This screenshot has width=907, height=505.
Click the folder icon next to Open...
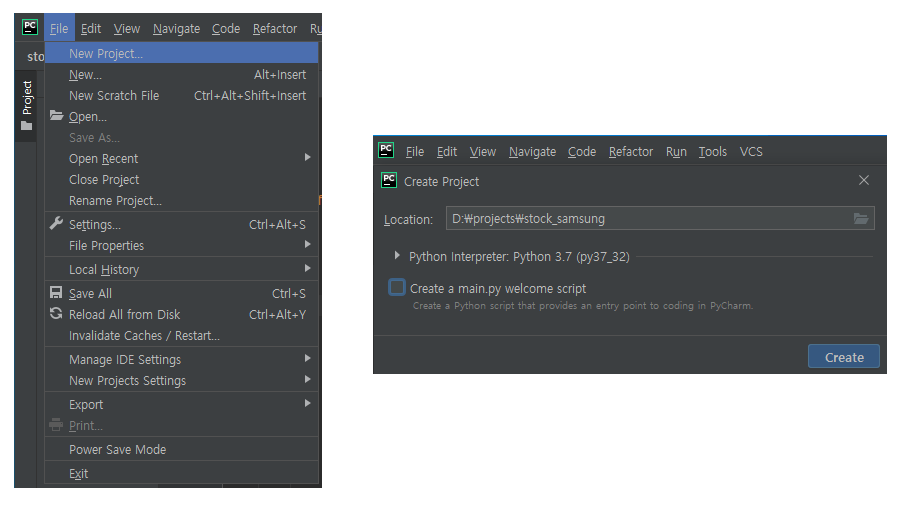coord(56,116)
